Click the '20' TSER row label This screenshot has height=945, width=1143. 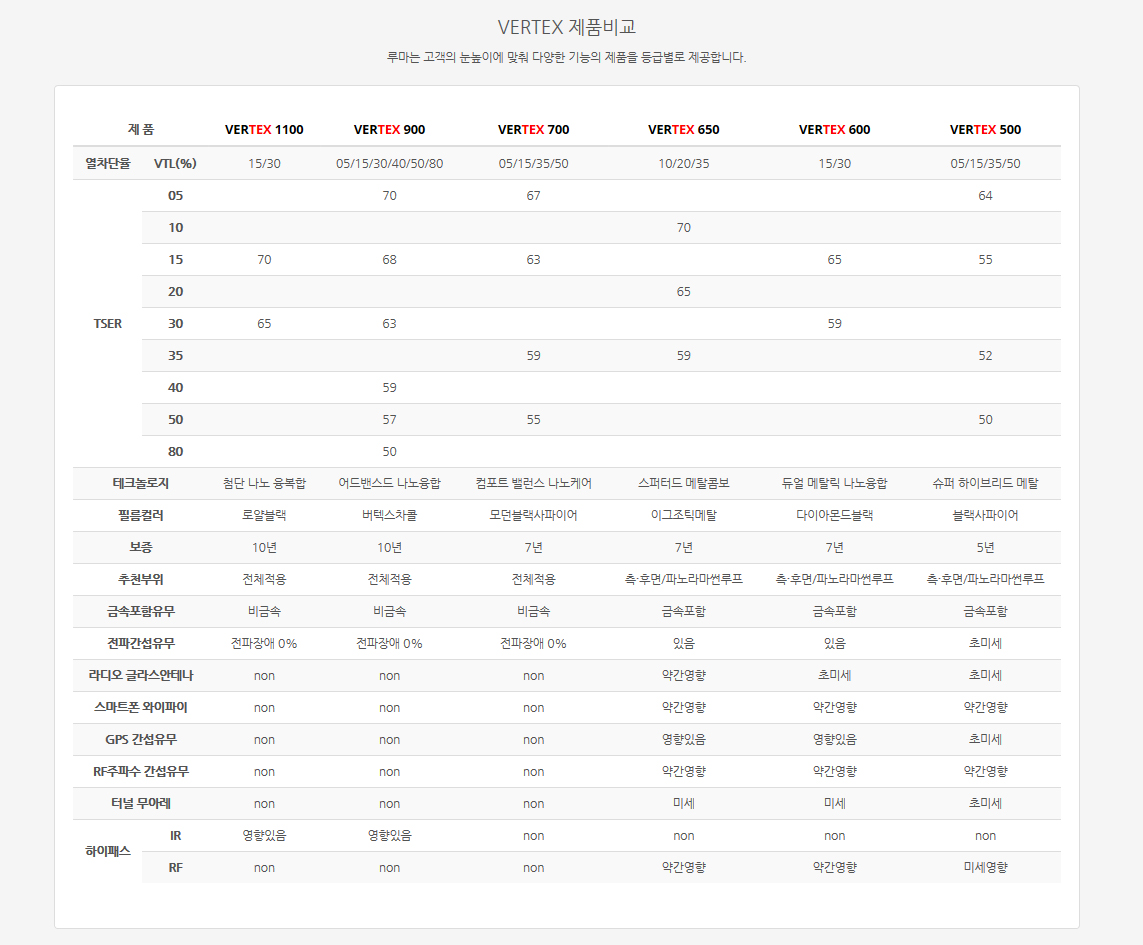tap(176, 292)
